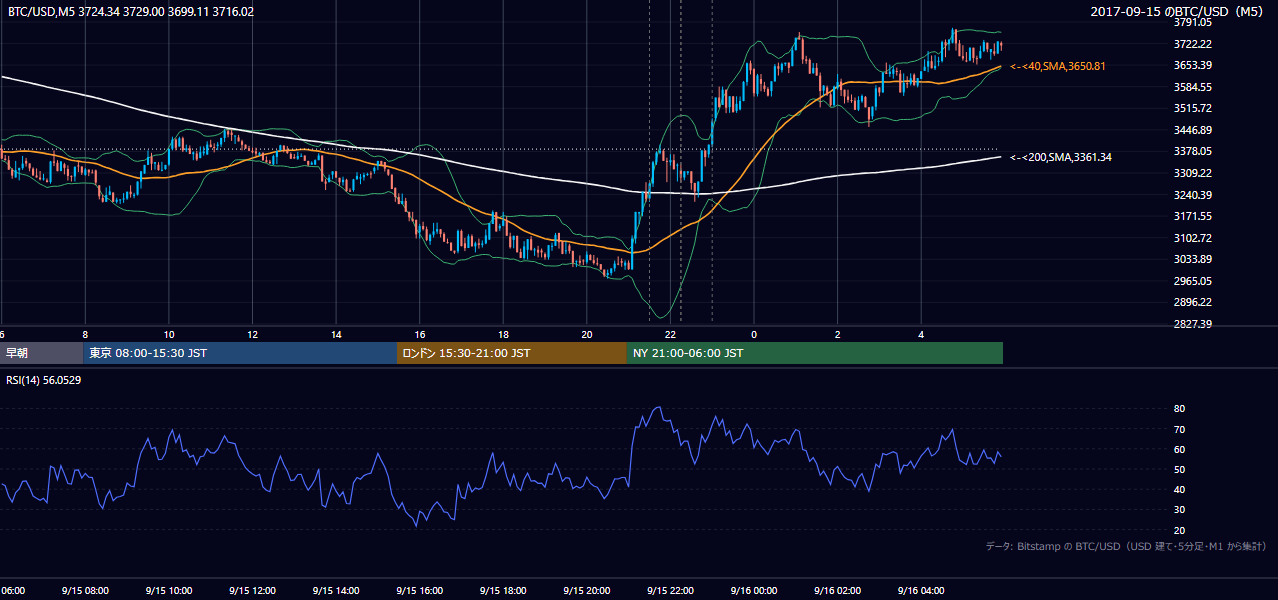Click RSI scale value 70
Viewport: 1278px width, 600px height.
click(x=1179, y=430)
